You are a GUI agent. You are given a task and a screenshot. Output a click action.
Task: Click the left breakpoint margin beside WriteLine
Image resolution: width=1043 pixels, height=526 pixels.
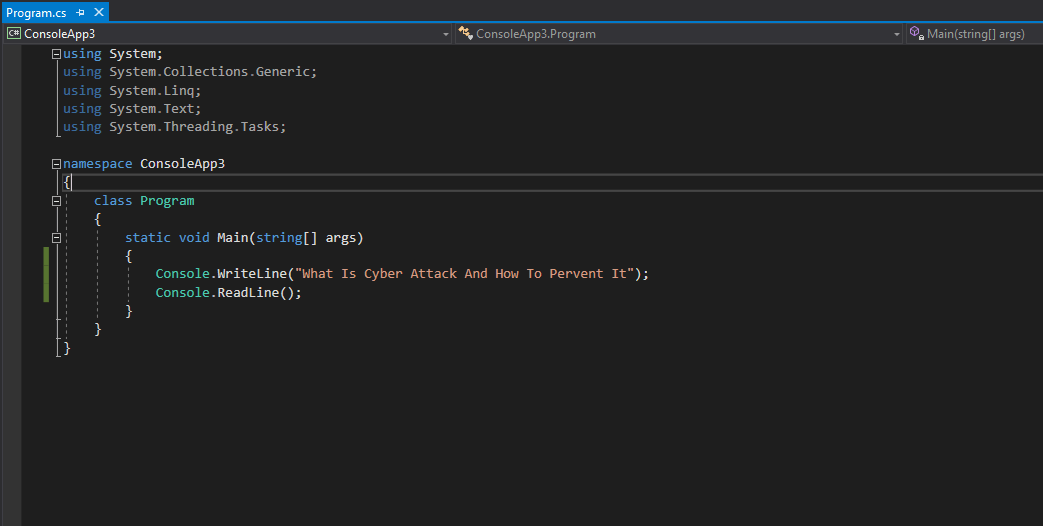click(11, 274)
